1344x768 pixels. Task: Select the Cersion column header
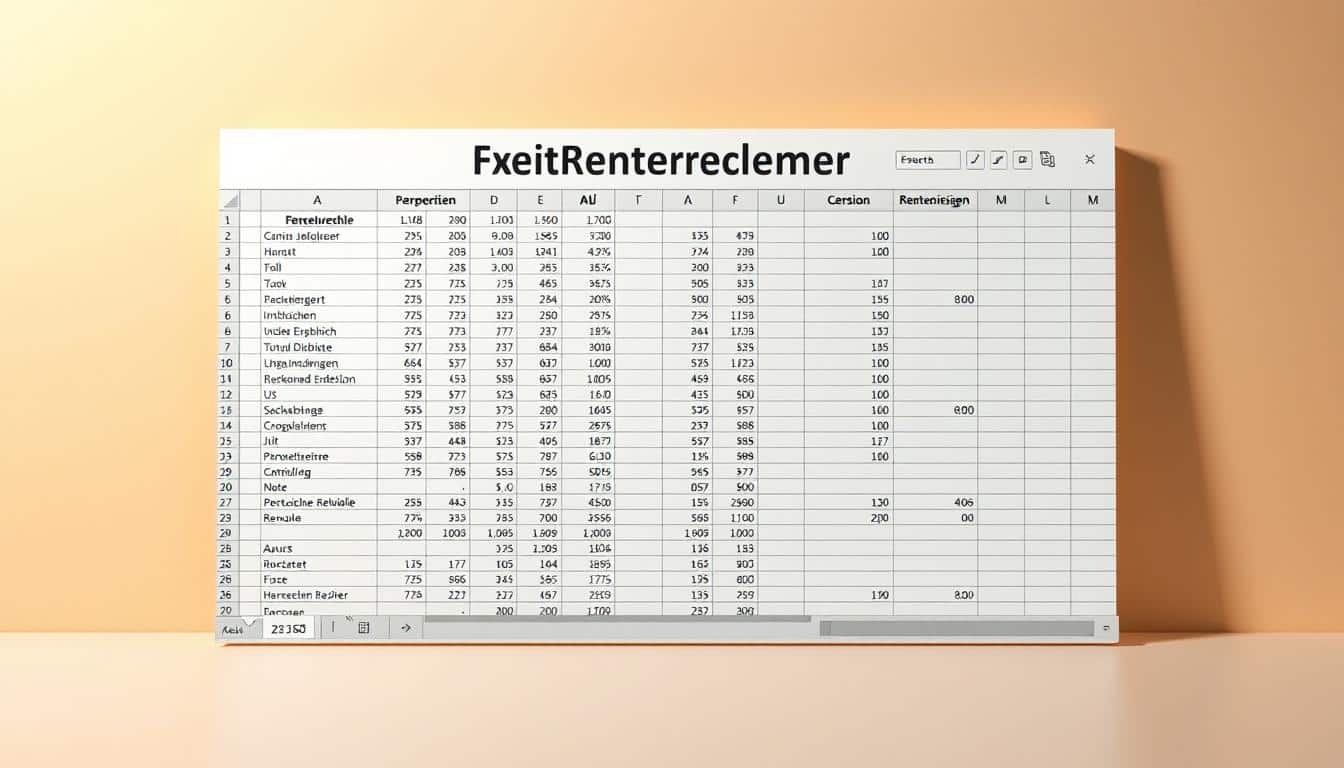(848, 200)
